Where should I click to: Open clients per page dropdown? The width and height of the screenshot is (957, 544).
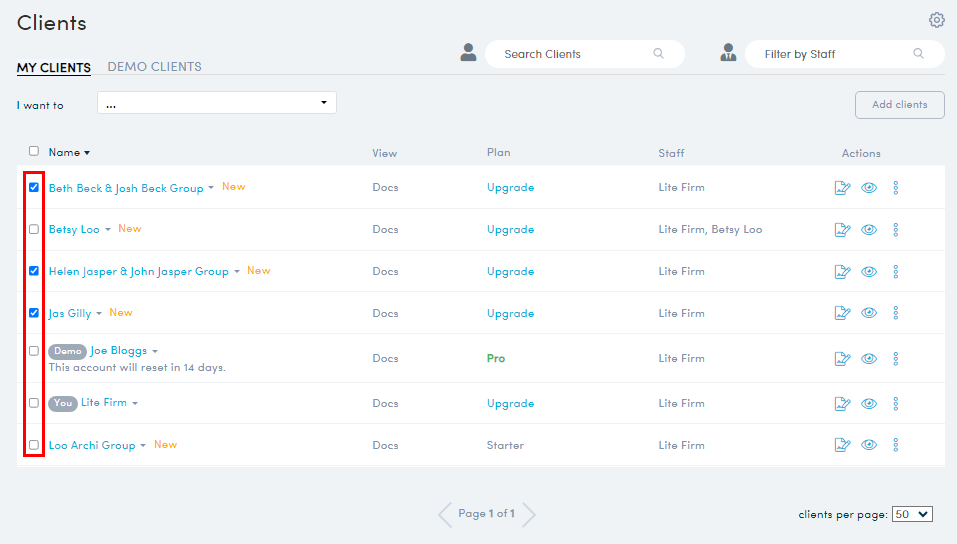click(x=911, y=514)
